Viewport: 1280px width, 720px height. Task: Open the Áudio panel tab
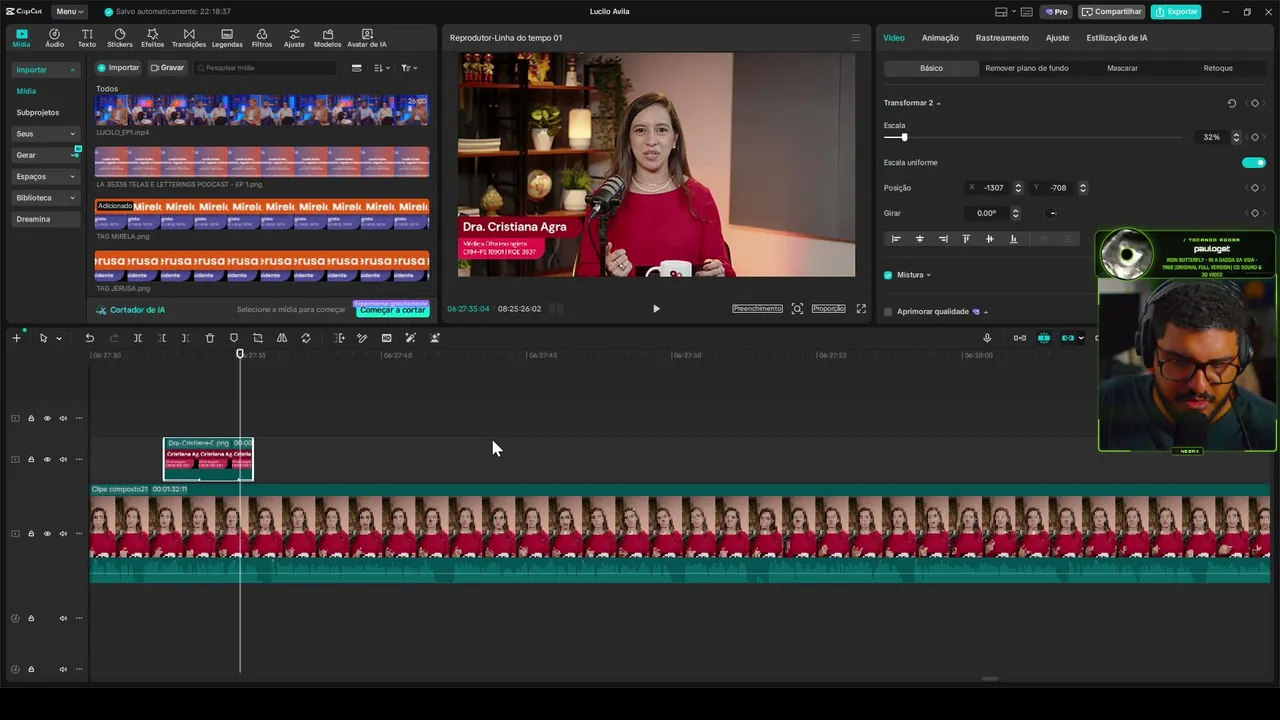pyautogui.click(x=54, y=38)
